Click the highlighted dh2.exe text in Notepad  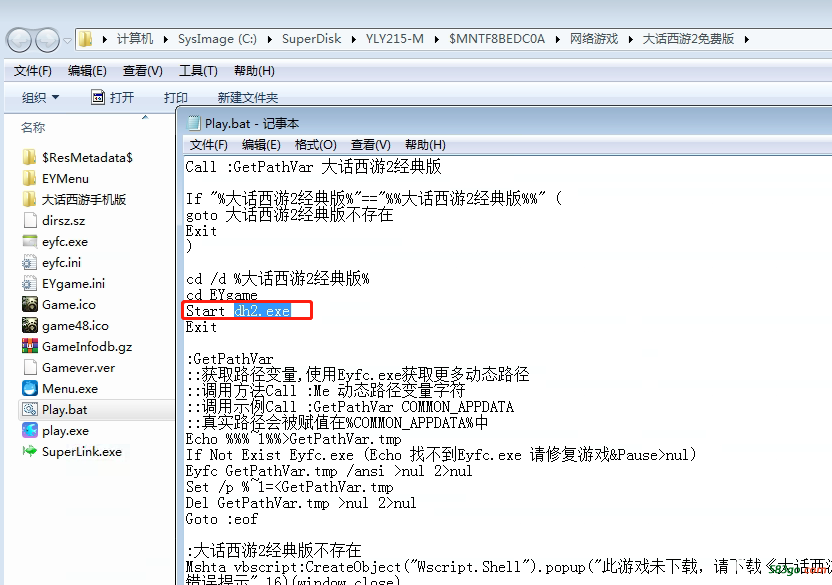[x=262, y=311]
